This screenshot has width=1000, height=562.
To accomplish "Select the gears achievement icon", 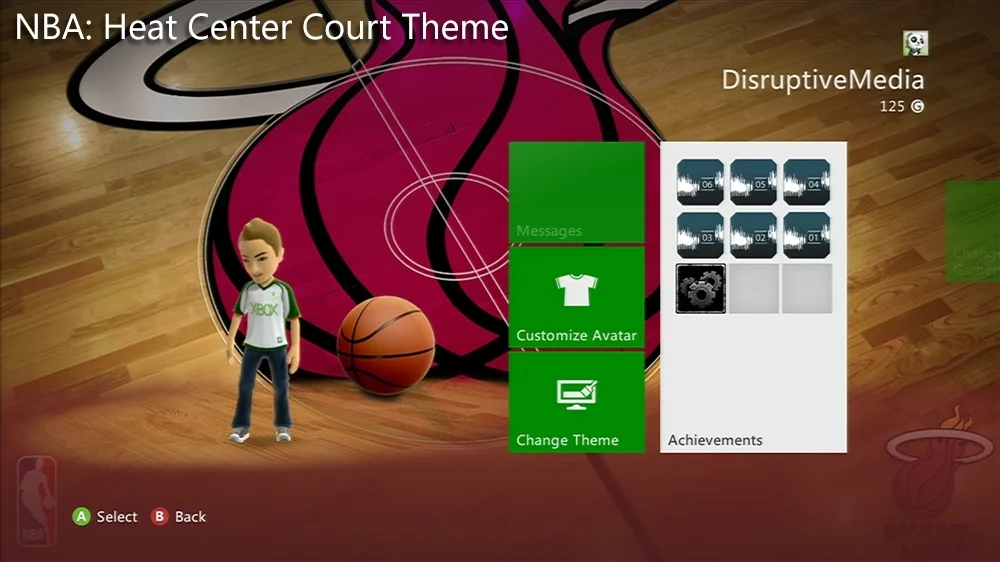I will 700,289.
